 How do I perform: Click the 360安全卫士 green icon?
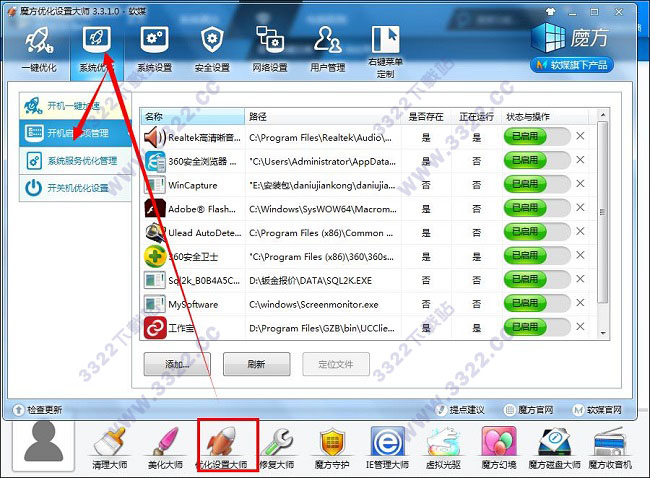pyautogui.click(x=155, y=256)
